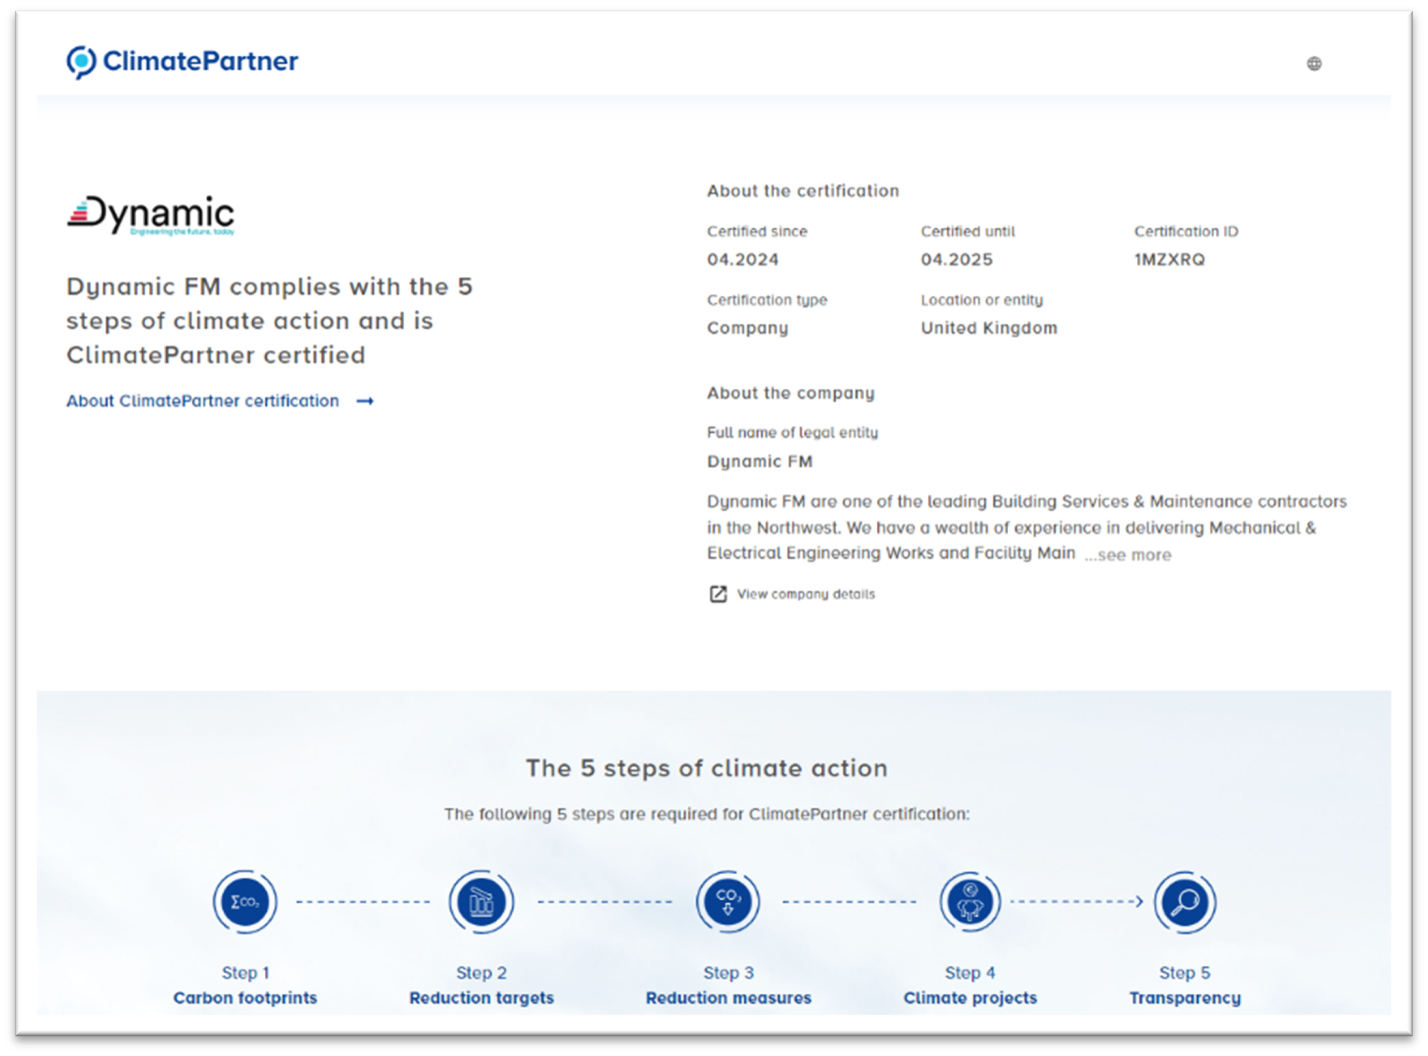Click the Step 5 Transparency magnifier icon
The image size is (1428, 1056).
pos(1185,901)
